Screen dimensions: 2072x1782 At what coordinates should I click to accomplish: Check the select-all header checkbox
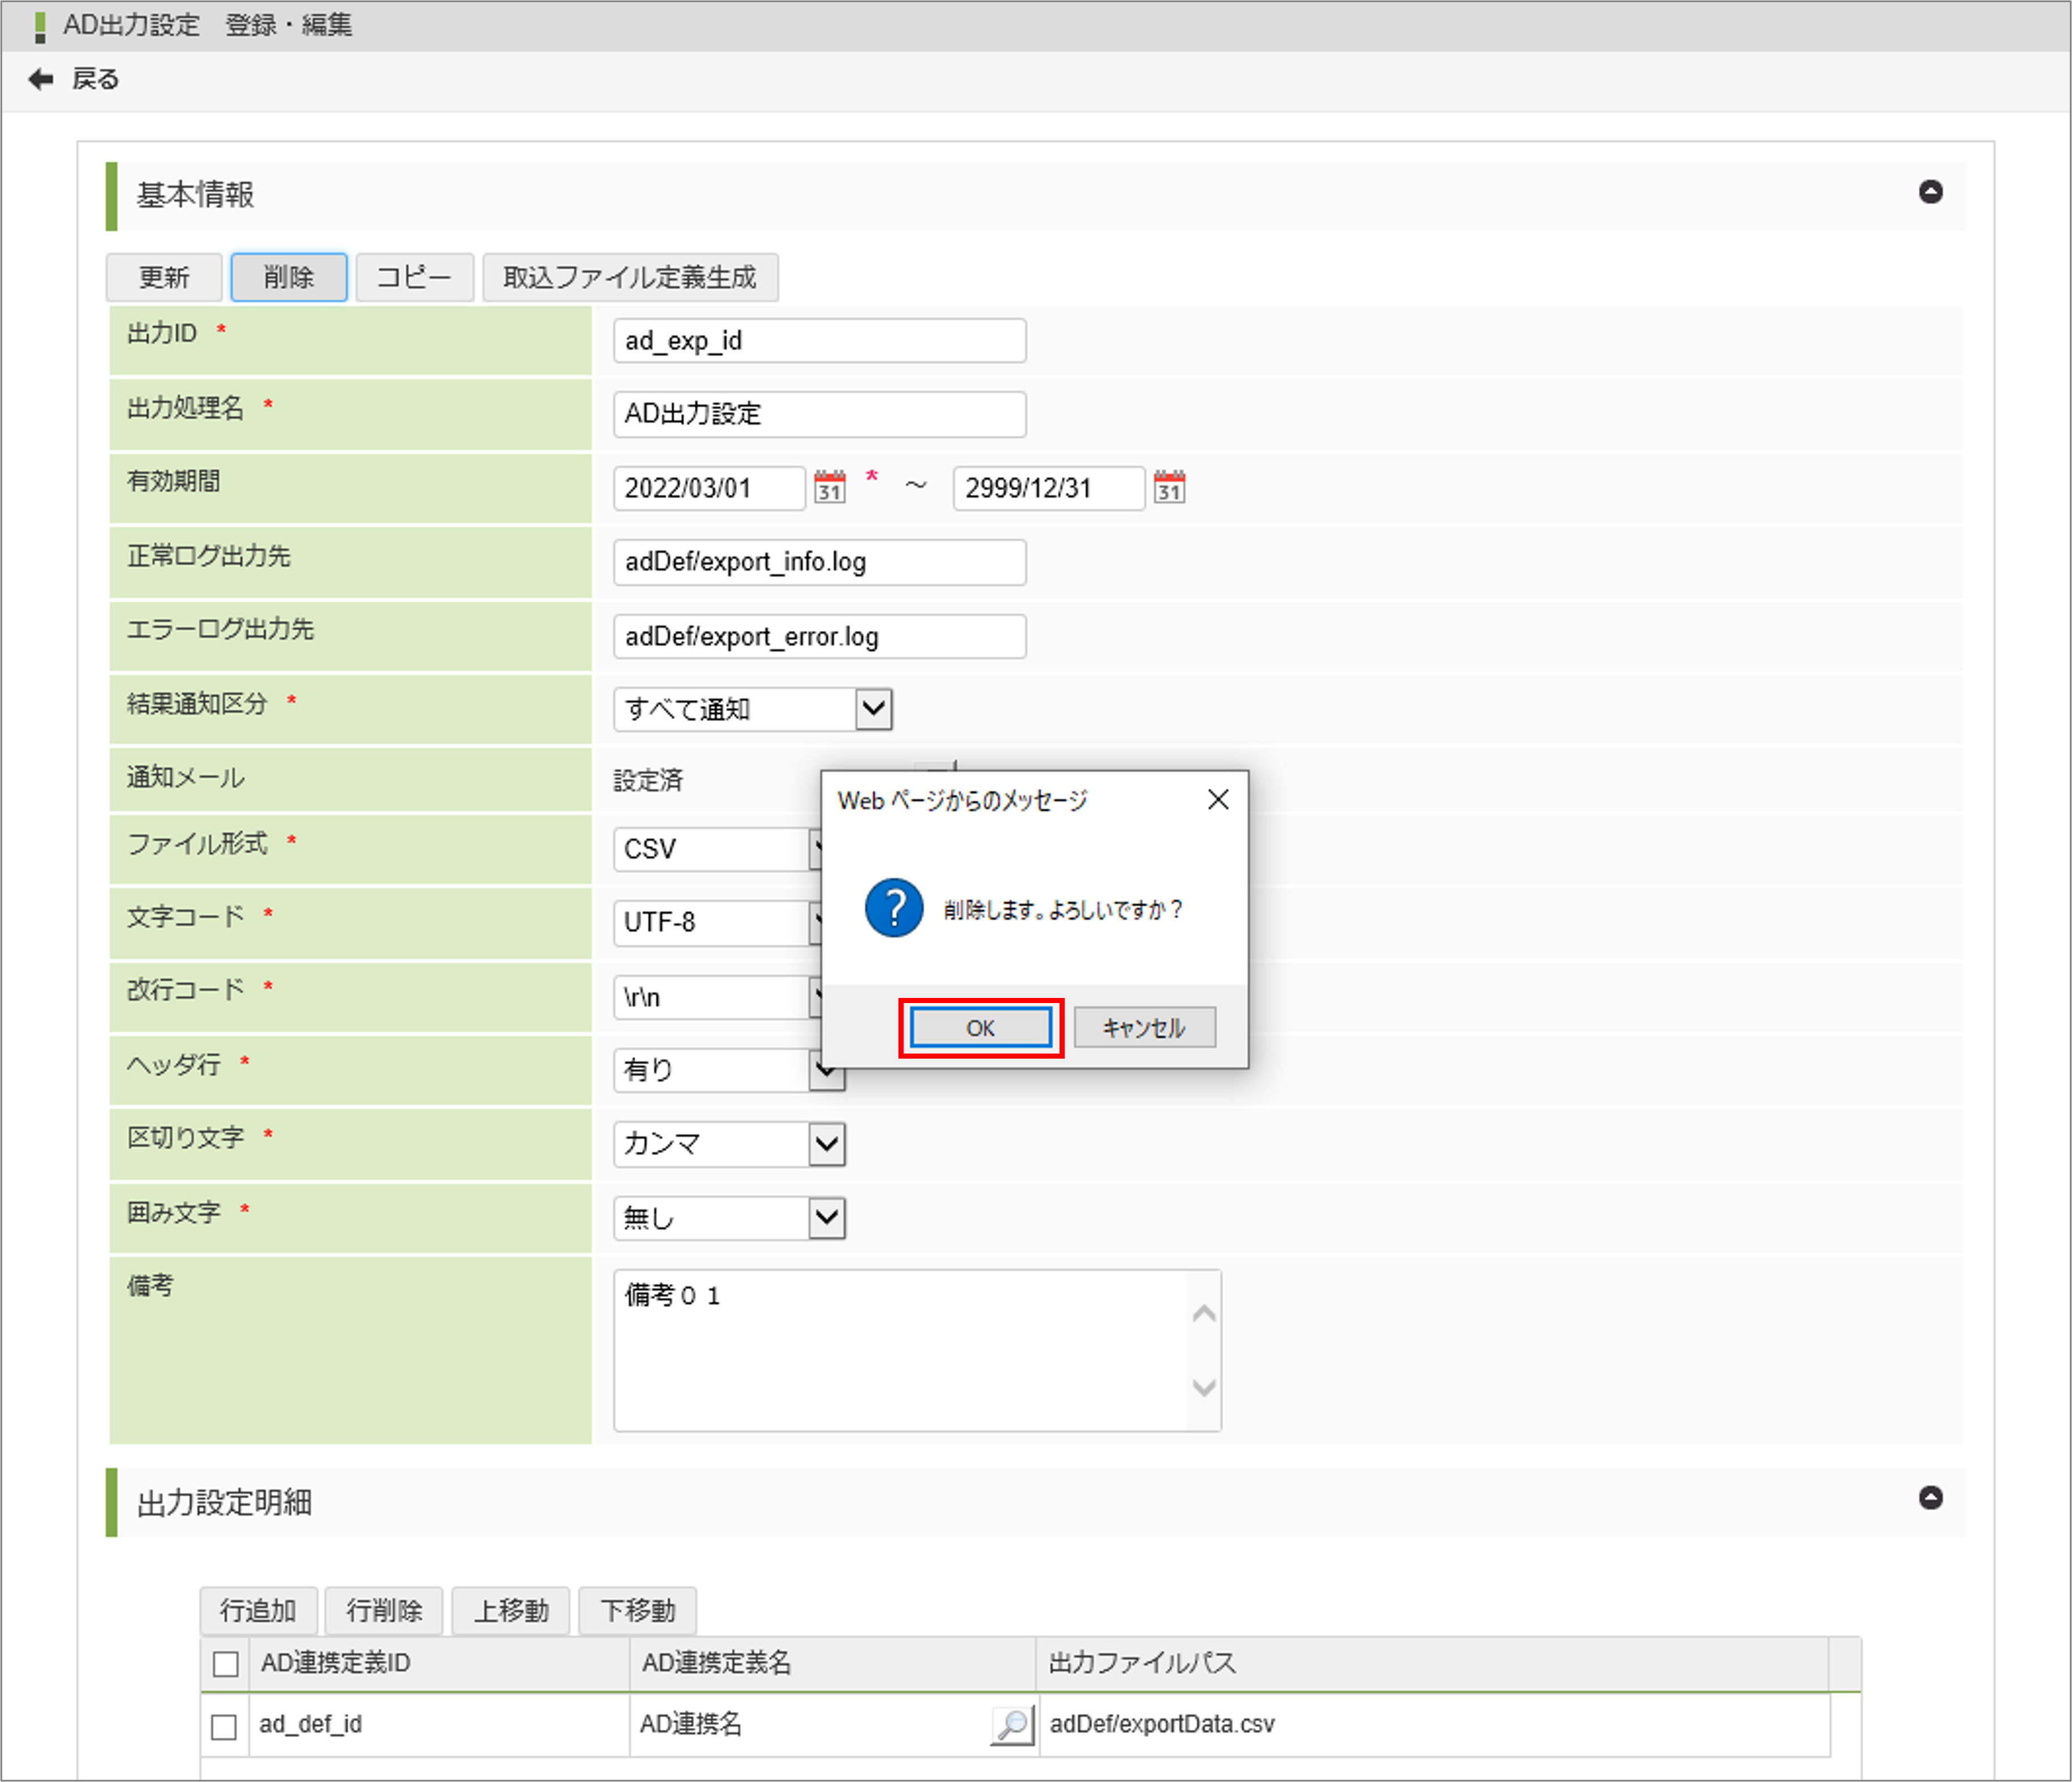click(x=226, y=1663)
